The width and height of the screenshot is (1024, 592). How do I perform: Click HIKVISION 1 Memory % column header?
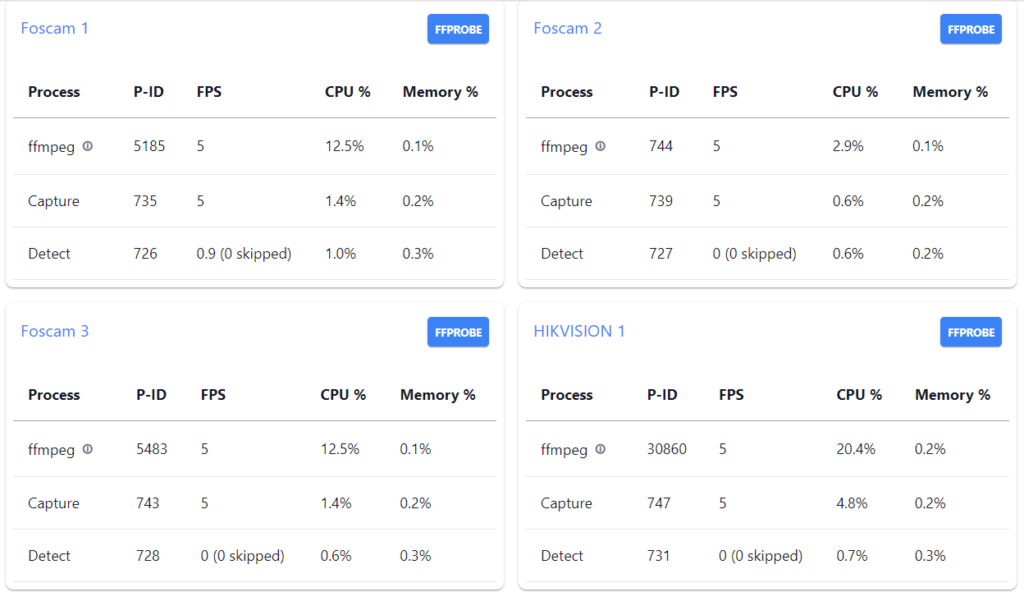click(952, 395)
